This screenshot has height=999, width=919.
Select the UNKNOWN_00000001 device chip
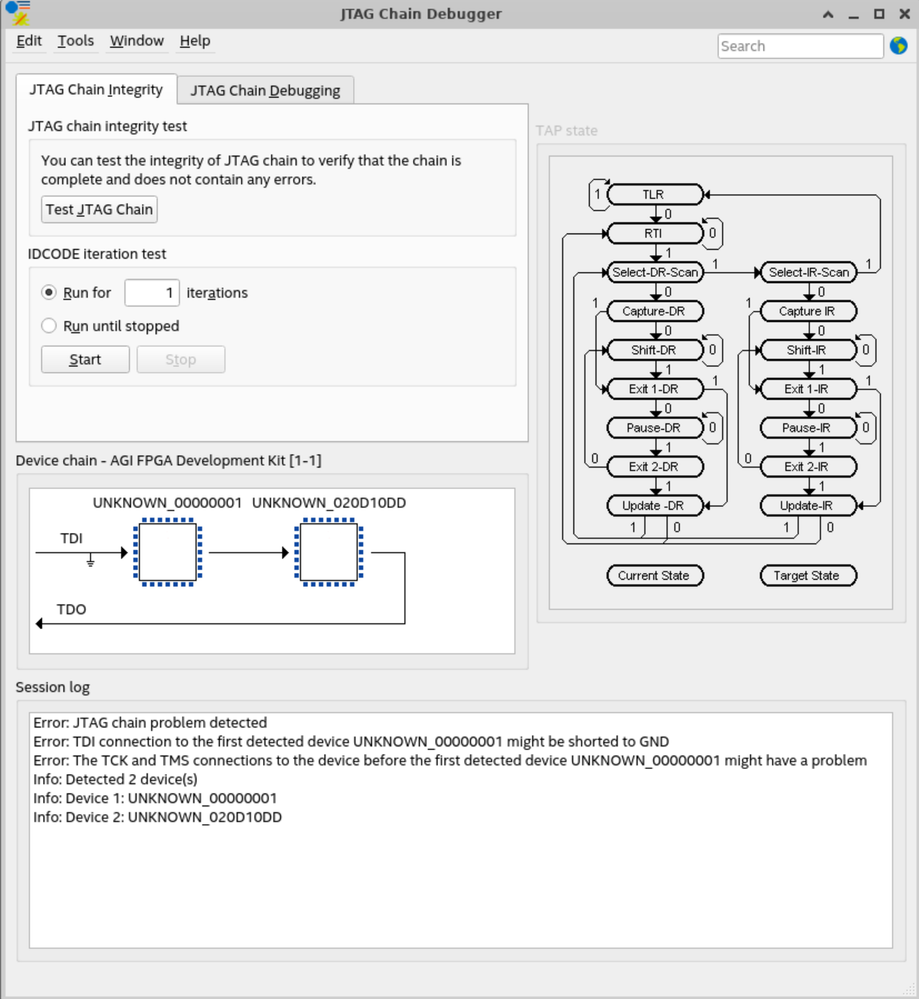click(168, 552)
